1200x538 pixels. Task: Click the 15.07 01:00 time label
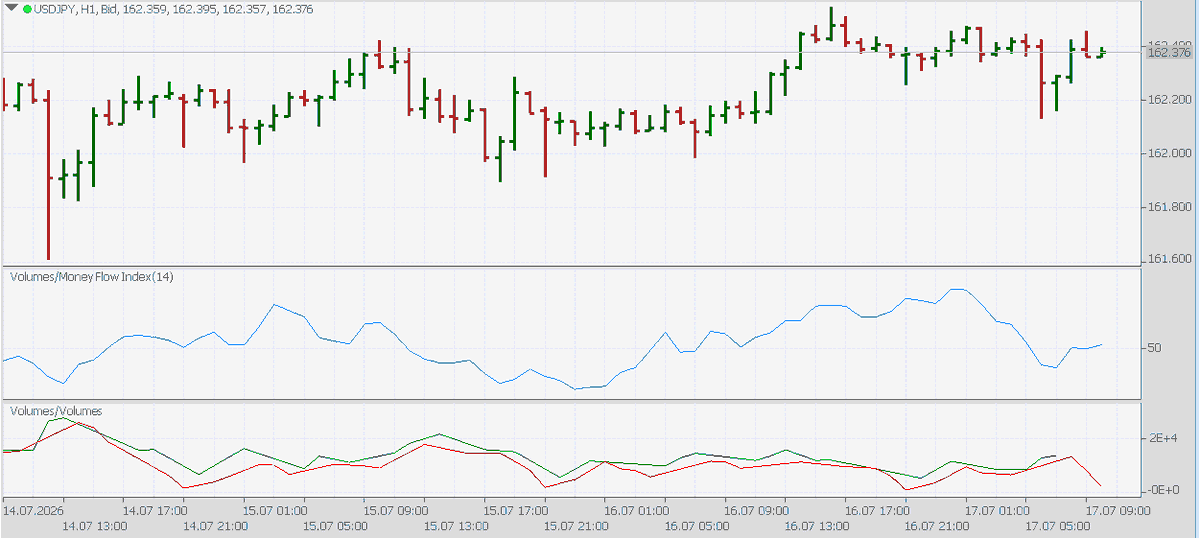[x=273, y=510]
